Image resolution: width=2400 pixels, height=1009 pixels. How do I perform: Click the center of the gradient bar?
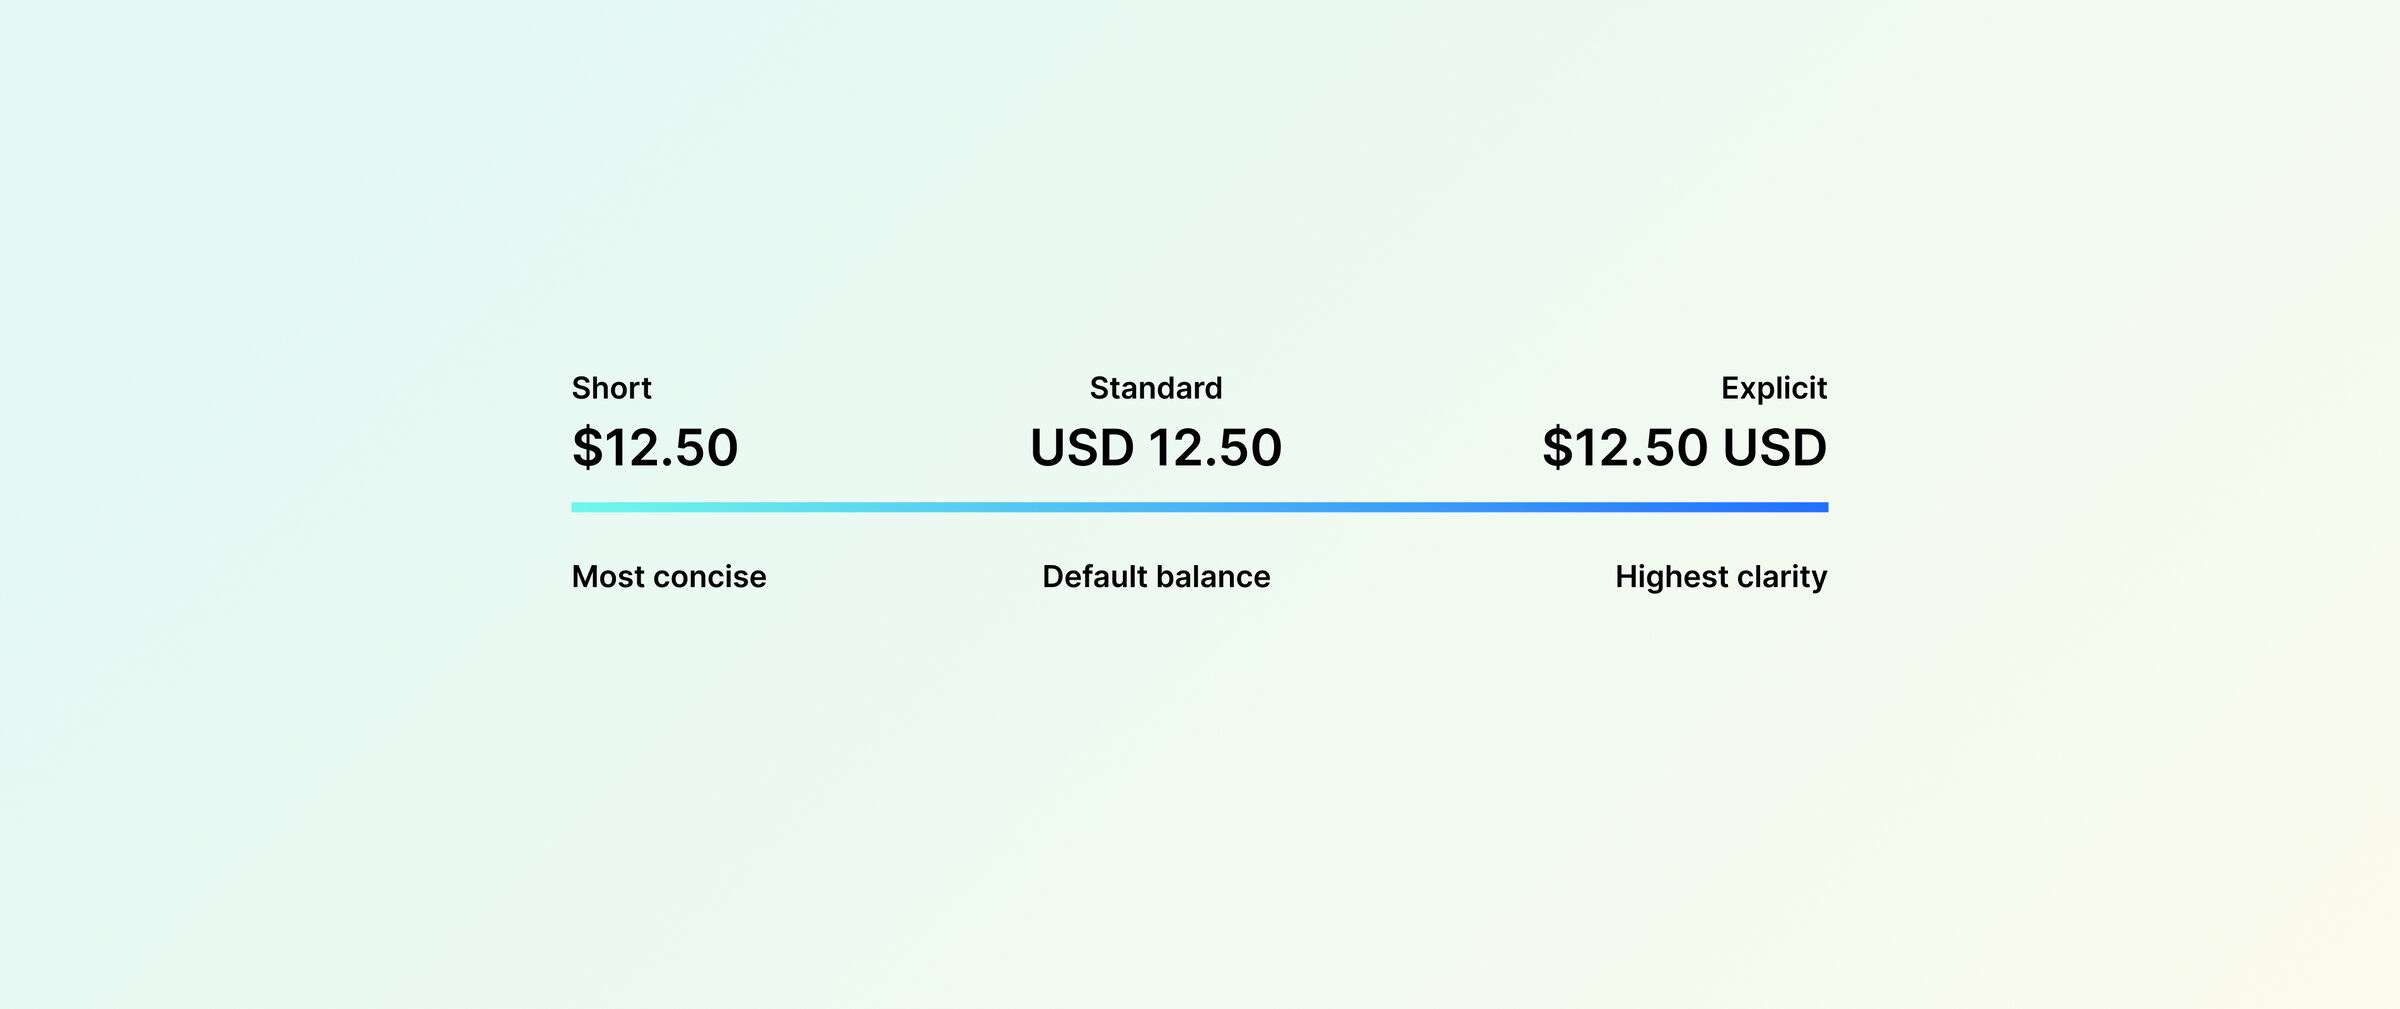coord(1200,507)
